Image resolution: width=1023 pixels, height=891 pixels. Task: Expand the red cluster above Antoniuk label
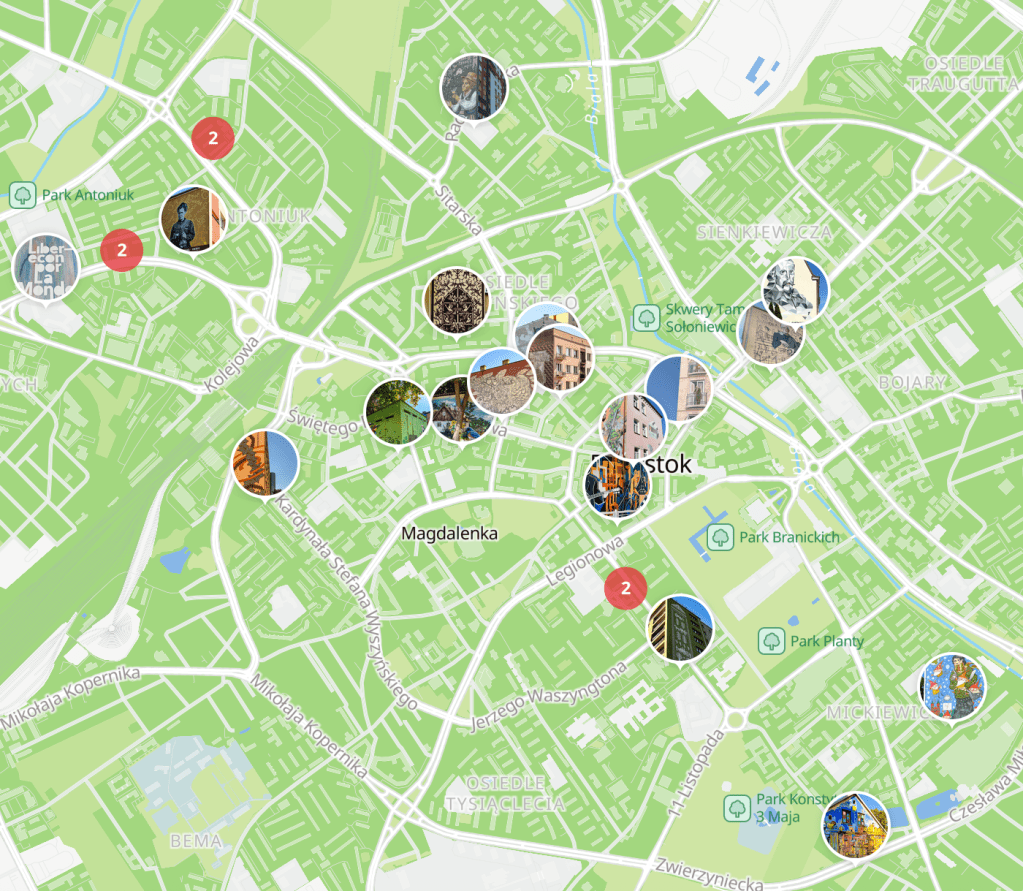click(213, 138)
